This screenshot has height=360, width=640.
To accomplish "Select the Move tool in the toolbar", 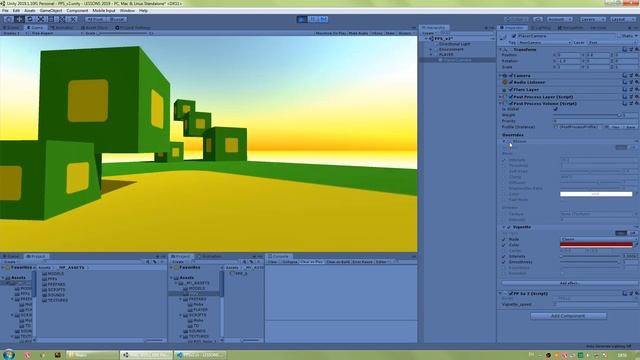I will pyautogui.click(x=19, y=19).
